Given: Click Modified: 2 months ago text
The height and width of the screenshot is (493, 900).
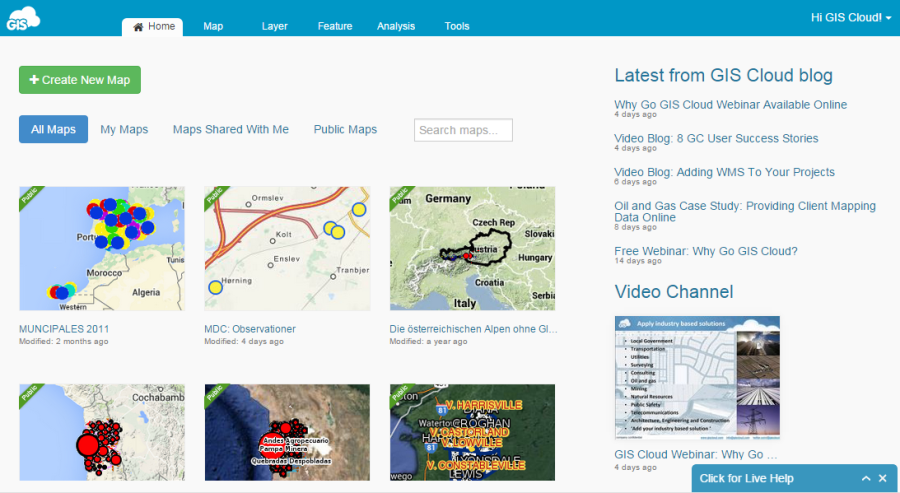Looking at the screenshot, I should [x=64, y=341].
